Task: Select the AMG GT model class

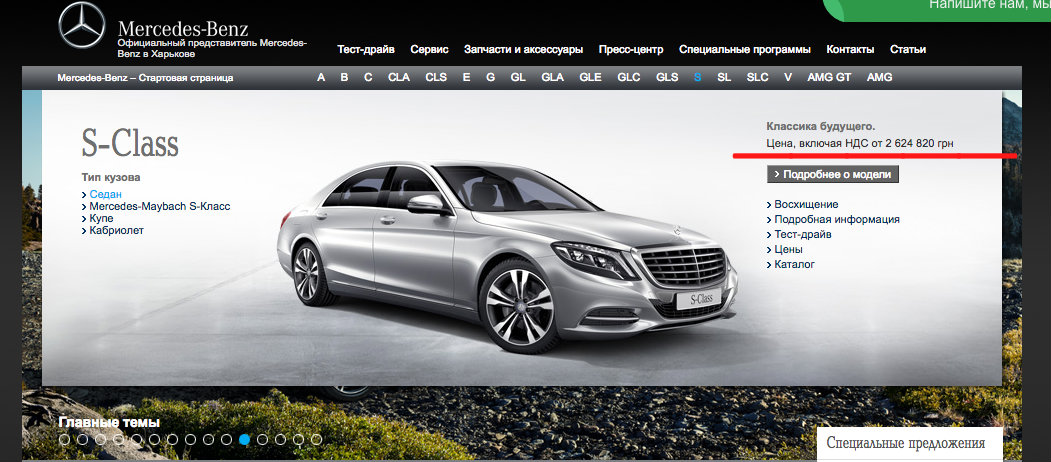Action: coord(829,78)
